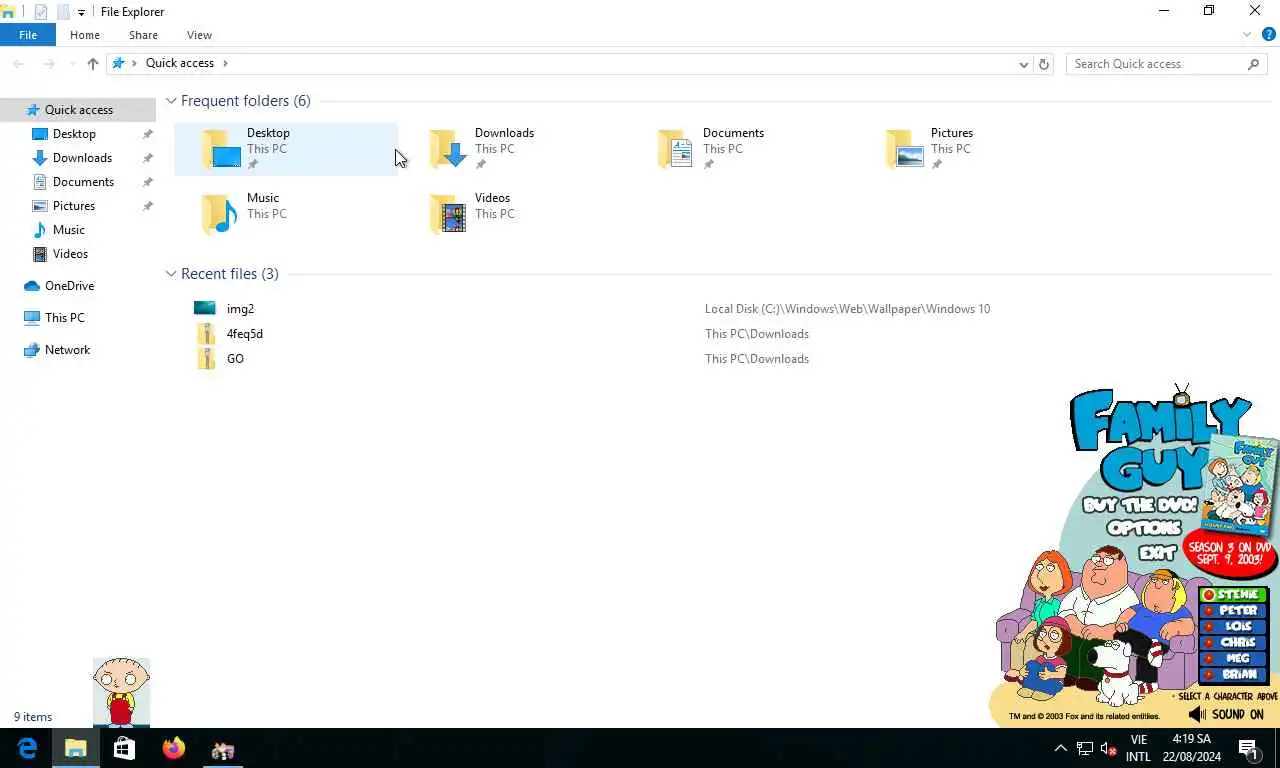Select Pictures in the navigation pane
The height and width of the screenshot is (768, 1280).
click(74, 206)
